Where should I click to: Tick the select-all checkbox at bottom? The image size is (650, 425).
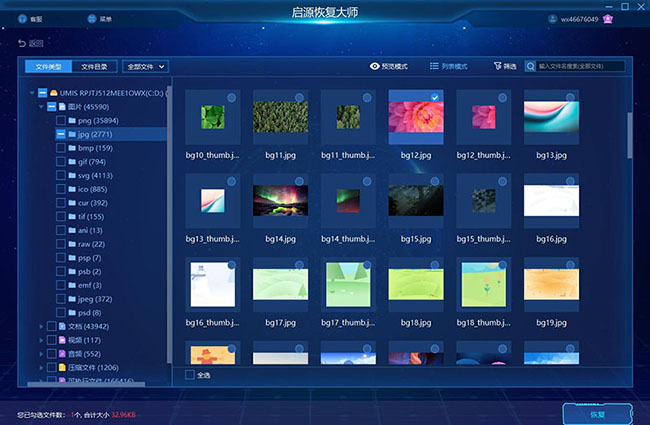[x=190, y=375]
